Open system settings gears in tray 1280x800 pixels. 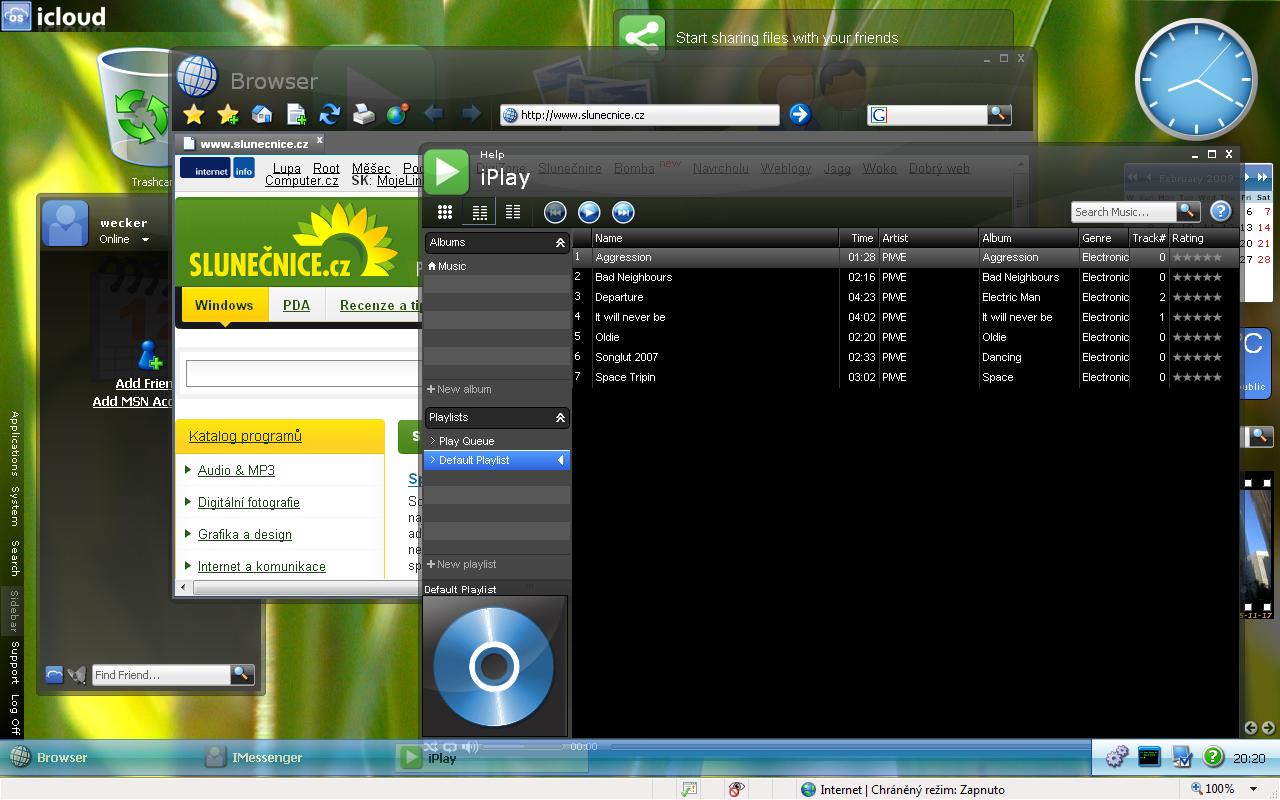pos(1117,757)
